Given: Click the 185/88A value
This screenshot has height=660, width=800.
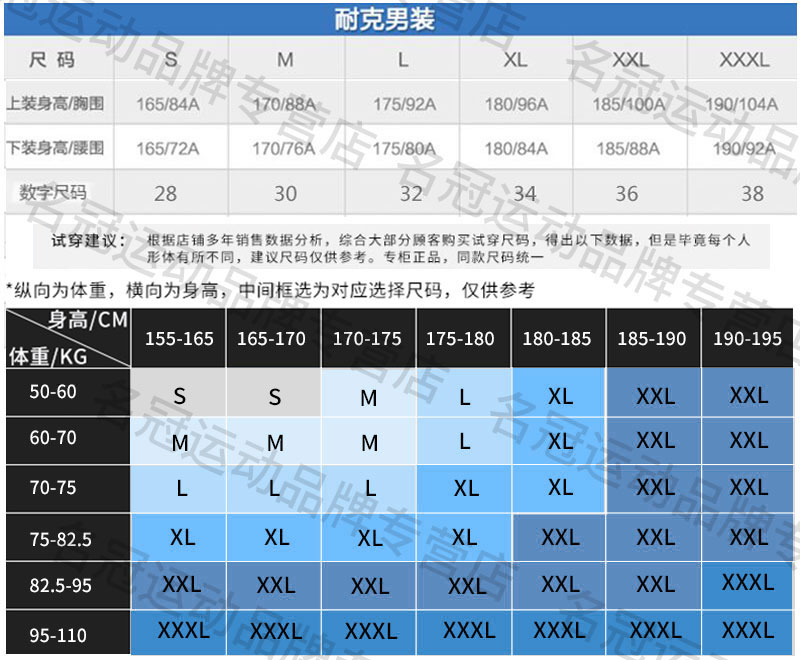Looking at the screenshot, I should click(x=628, y=149).
